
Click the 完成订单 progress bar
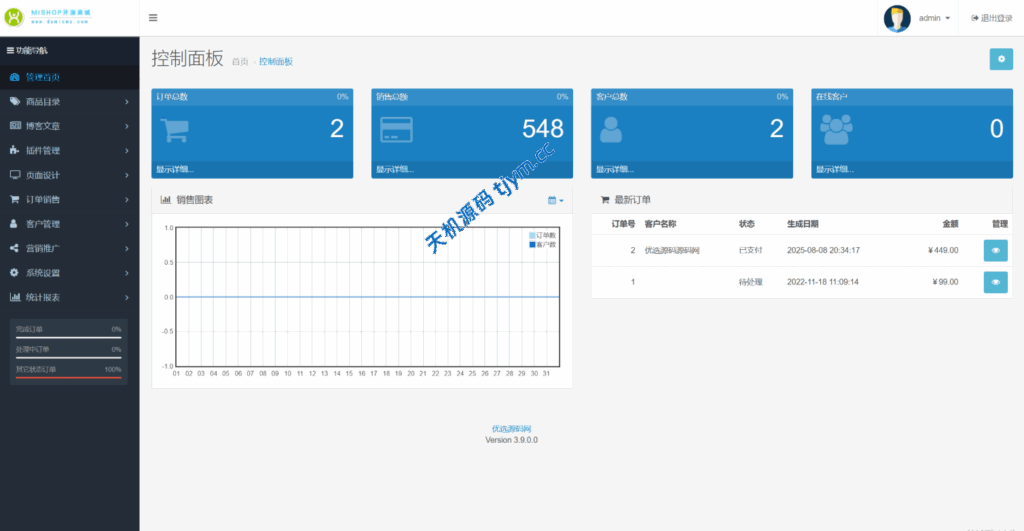coord(69,337)
